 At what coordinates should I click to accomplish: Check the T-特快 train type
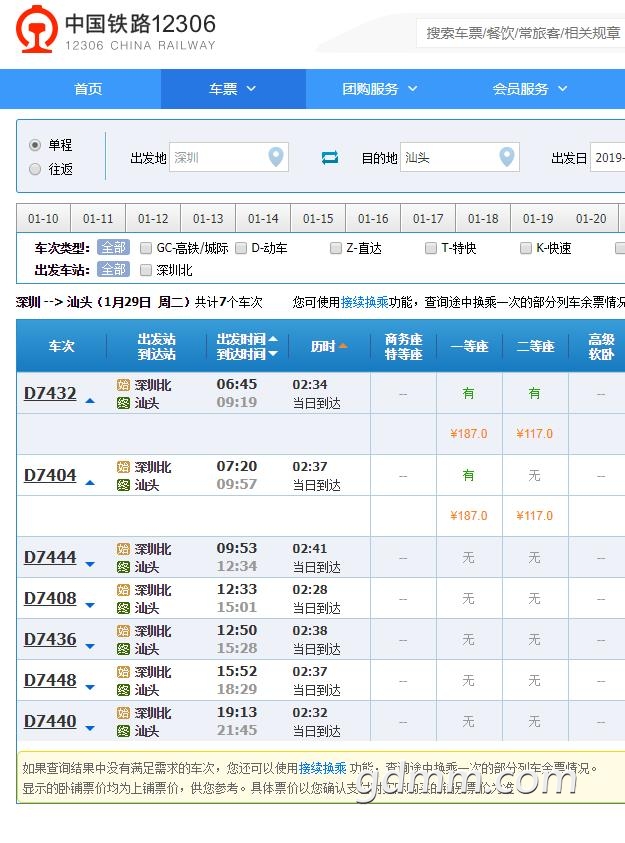(x=430, y=248)
